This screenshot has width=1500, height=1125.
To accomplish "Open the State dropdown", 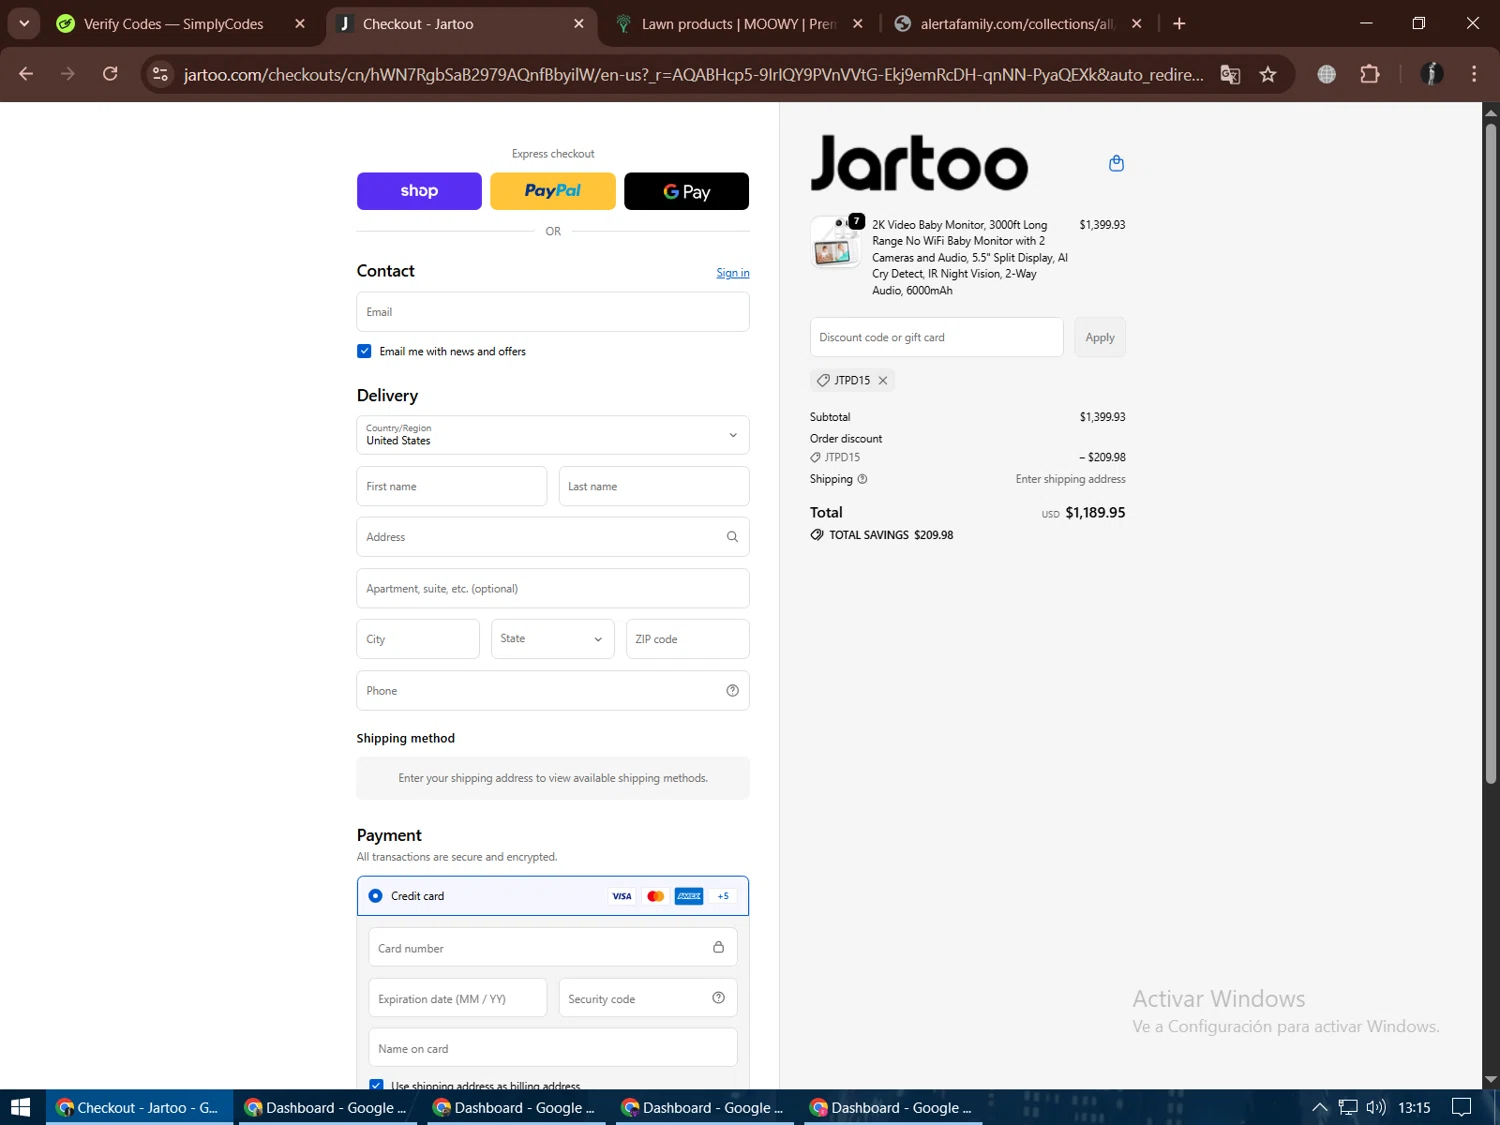I will (553, 639).
